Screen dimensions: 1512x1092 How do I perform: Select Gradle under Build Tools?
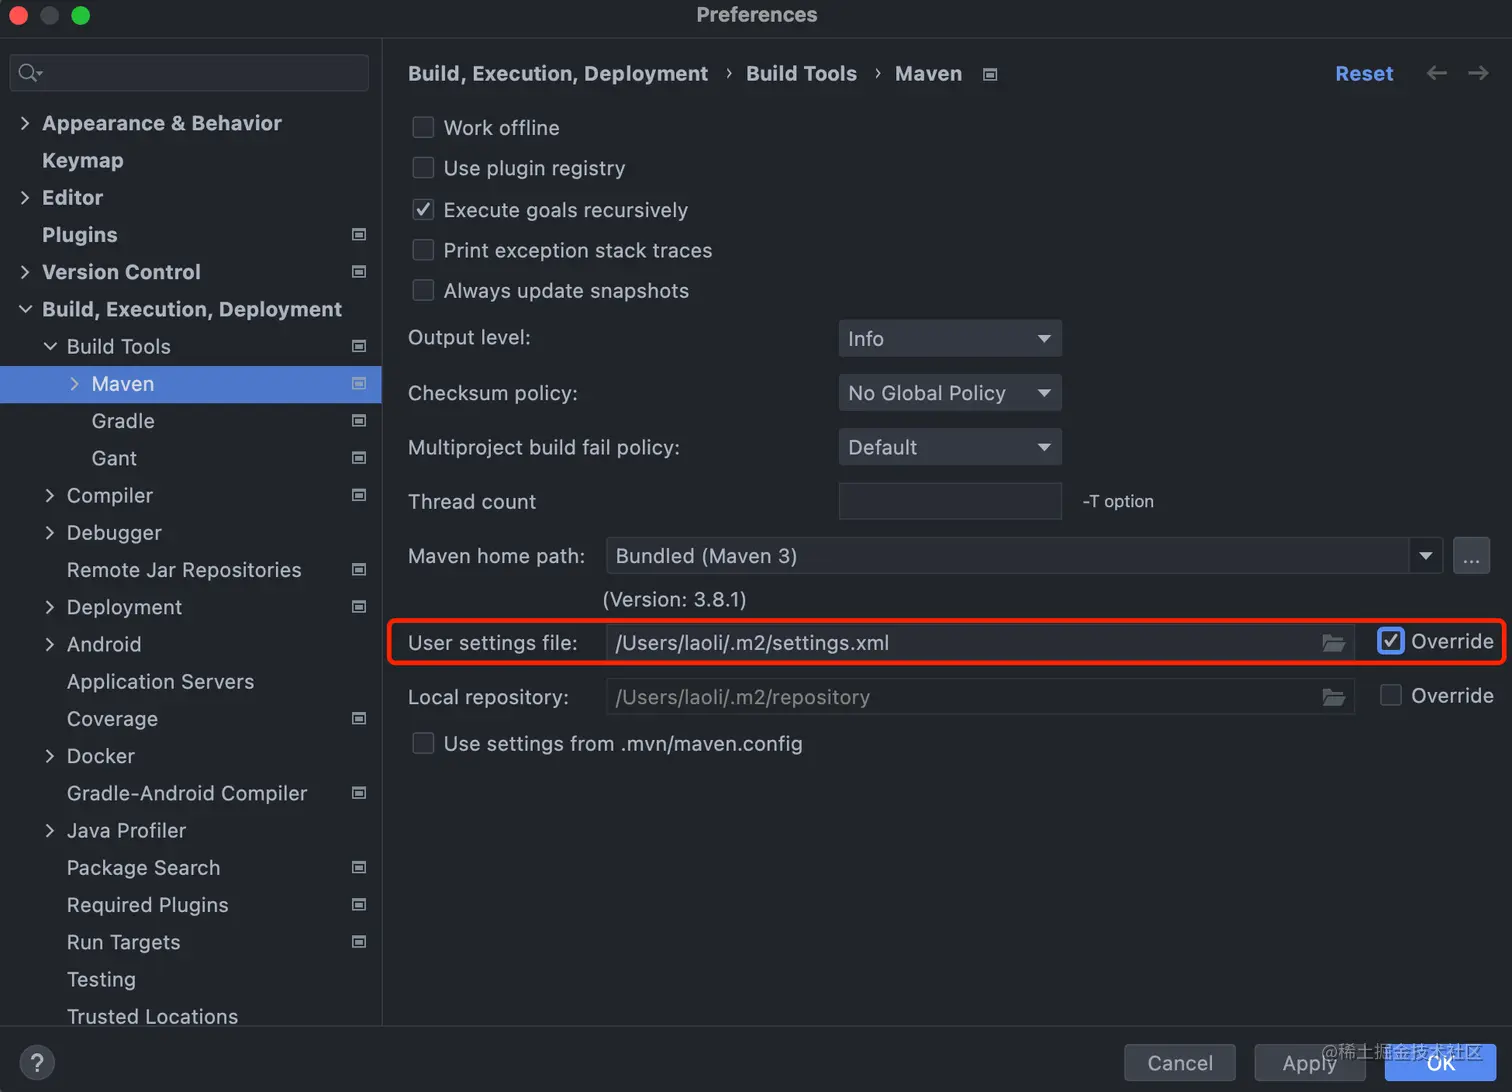coord(123,421)
